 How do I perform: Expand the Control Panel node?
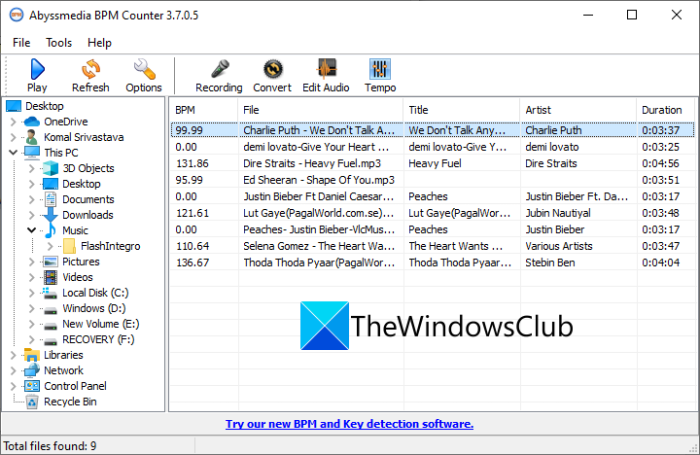point(13,386)
